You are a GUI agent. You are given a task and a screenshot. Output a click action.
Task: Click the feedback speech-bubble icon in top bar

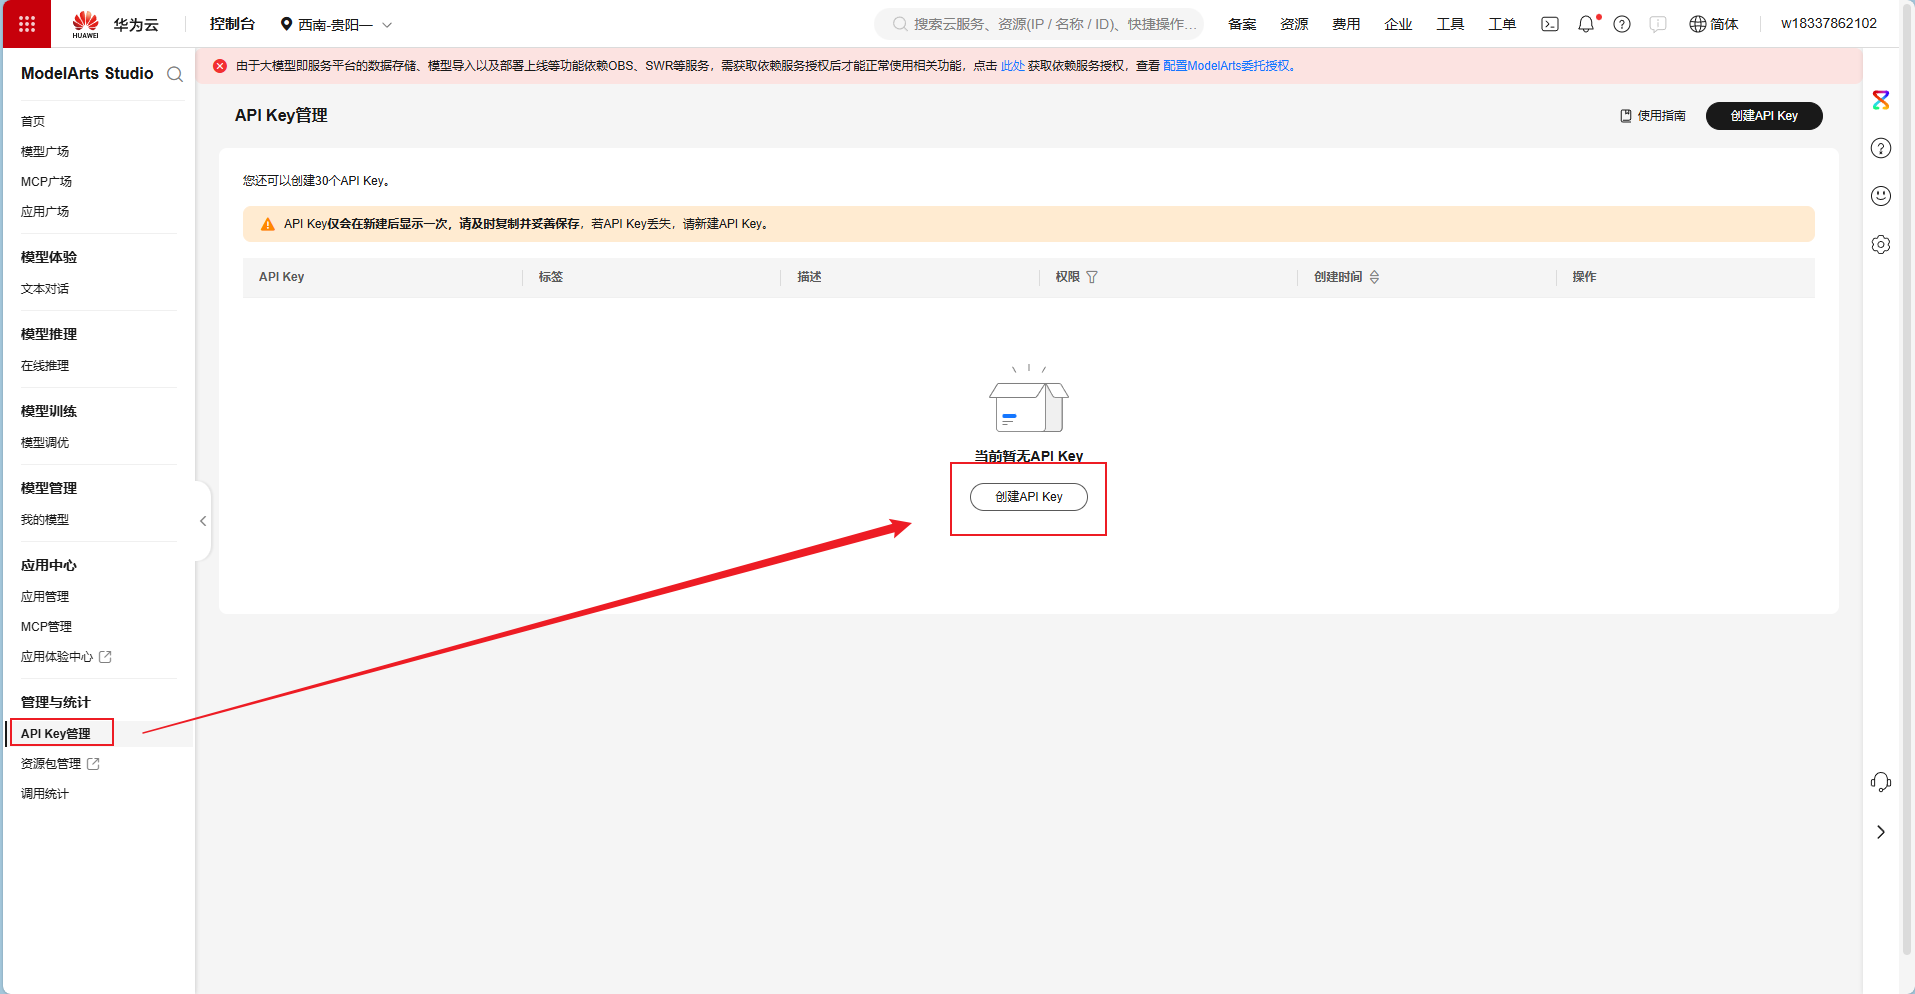pos(1658,24)
